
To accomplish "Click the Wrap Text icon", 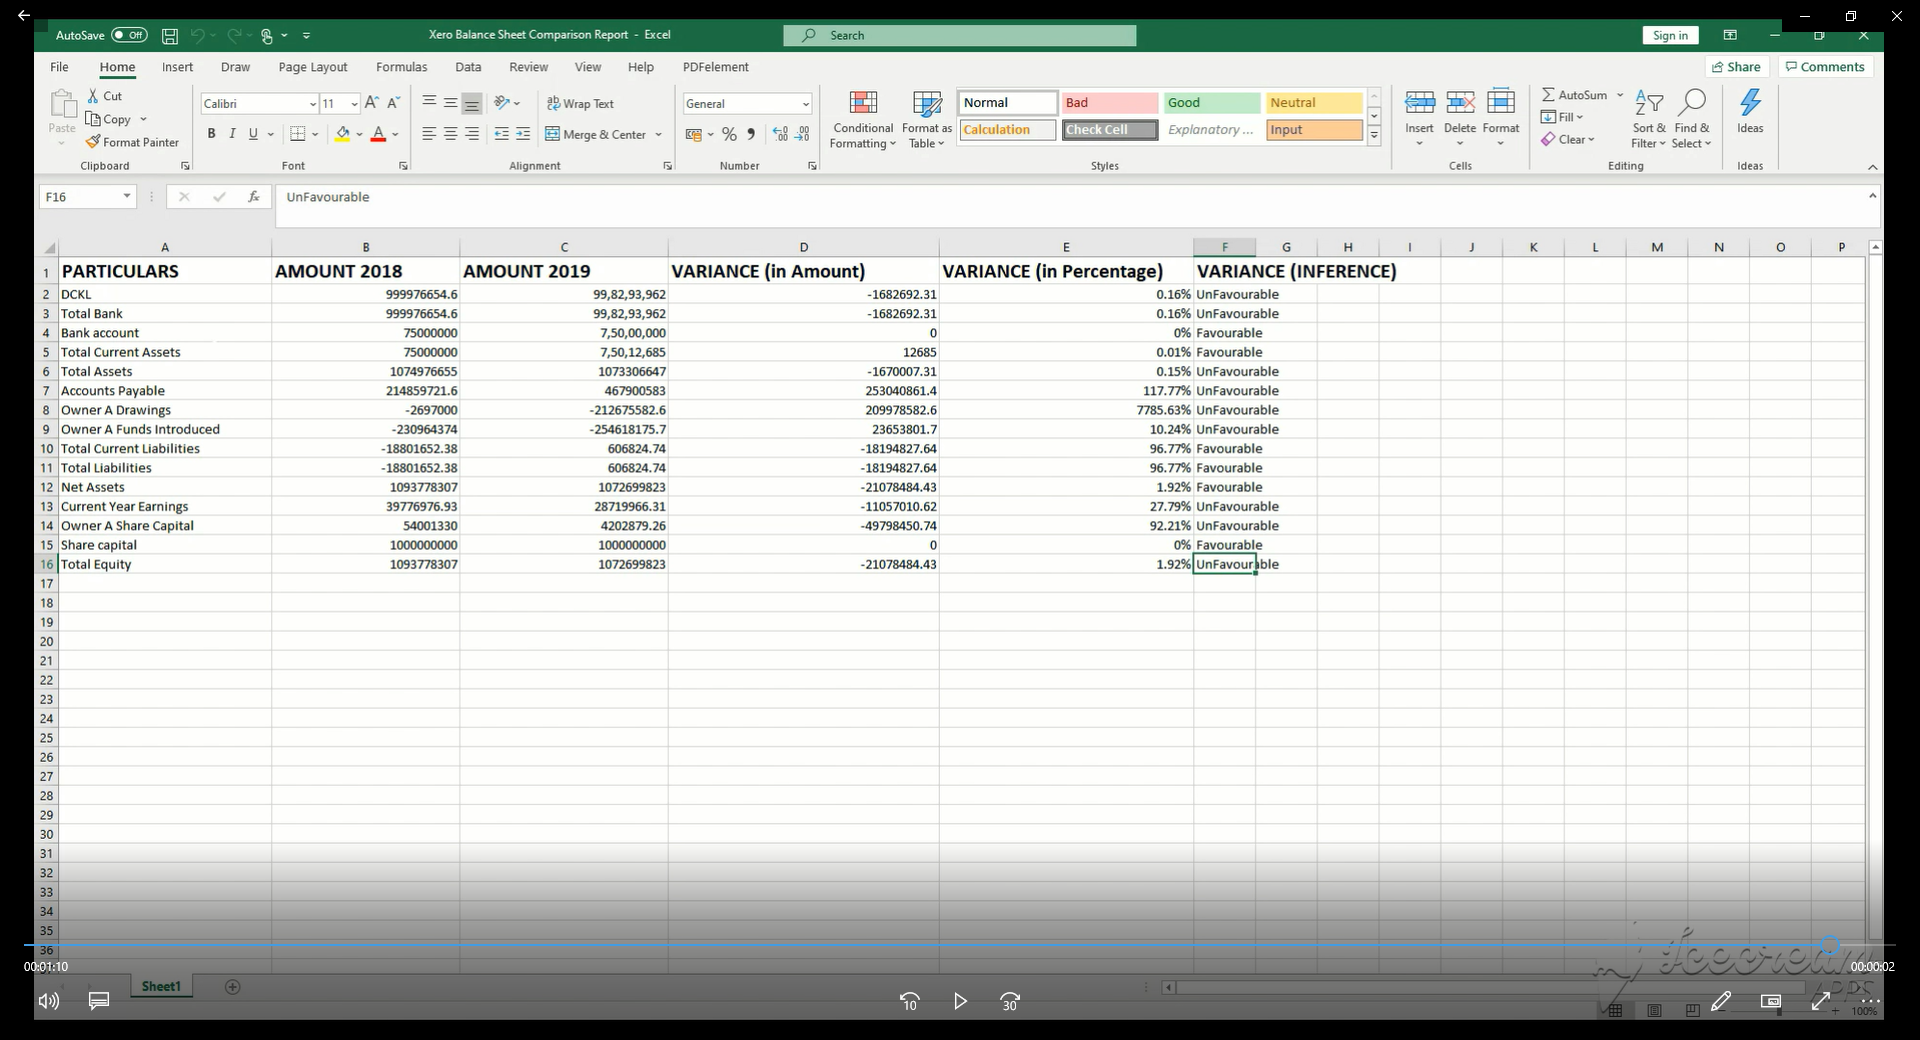I will pyautogui.click(x=553, y=104).
